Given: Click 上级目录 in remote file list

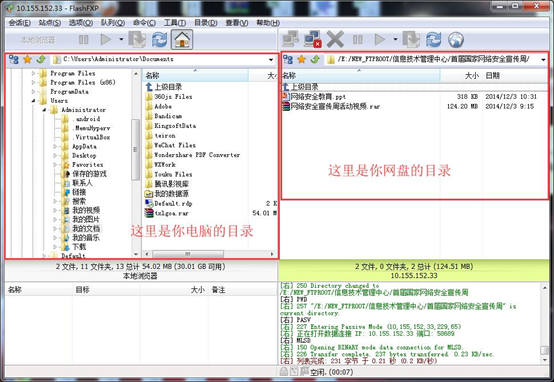Looking at the screenshot, I should [x=304, y=87].
